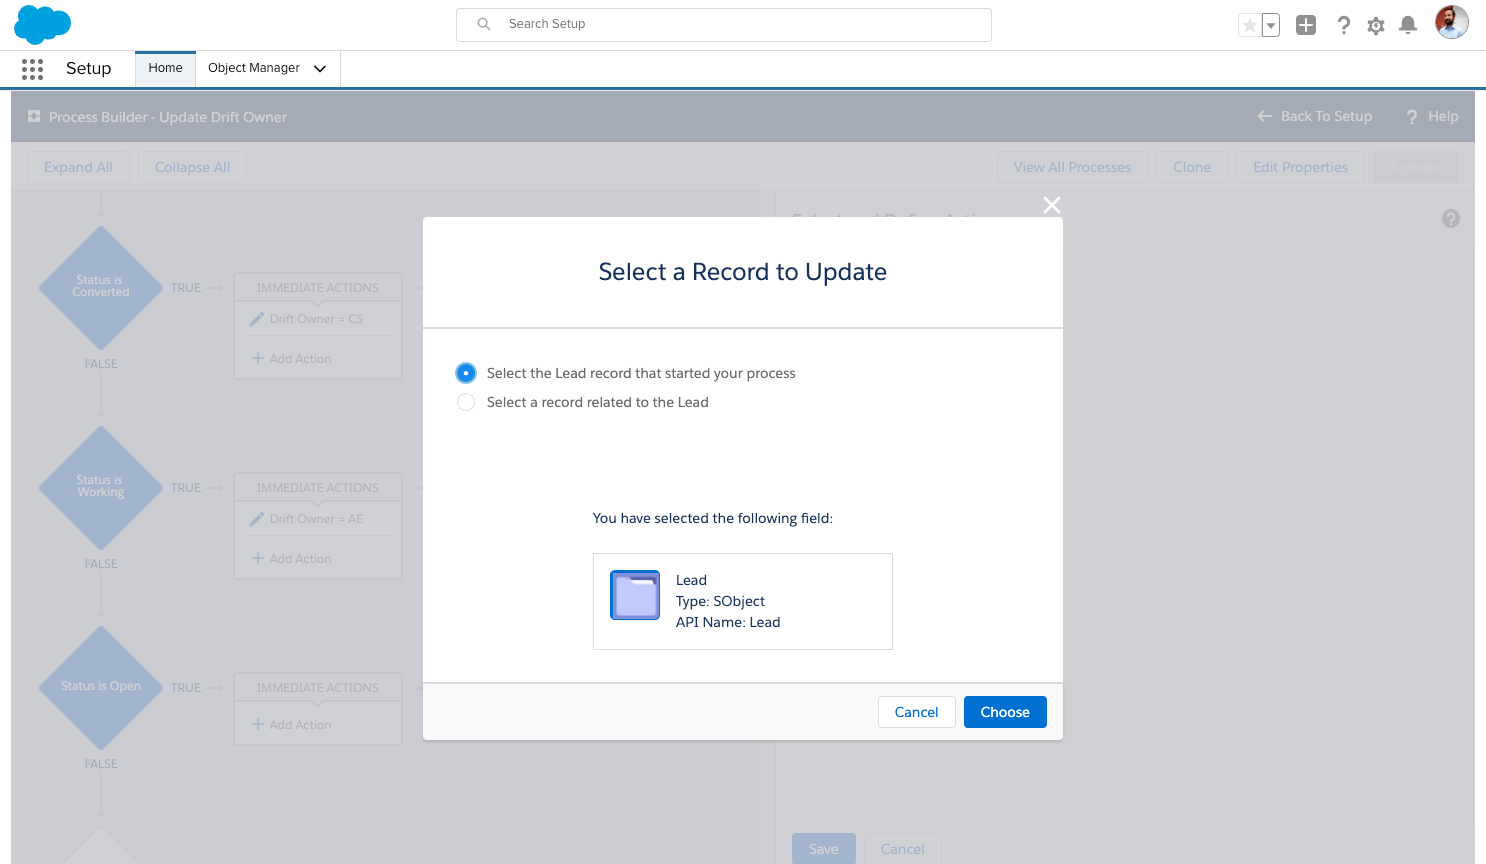Close the Select a Record dialog
Image resolution: width=1486 pixels, height=864 pixels.
(1052, 205)
